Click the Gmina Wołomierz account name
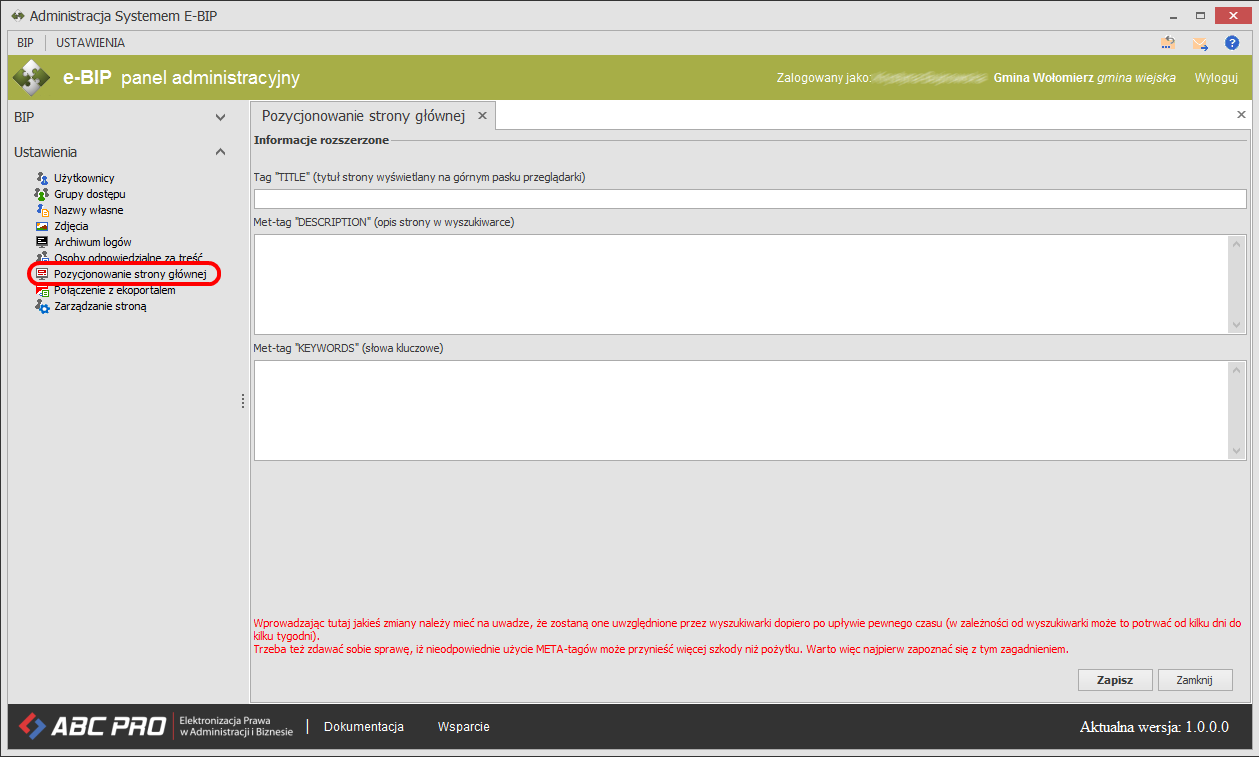 [1043, 78]
